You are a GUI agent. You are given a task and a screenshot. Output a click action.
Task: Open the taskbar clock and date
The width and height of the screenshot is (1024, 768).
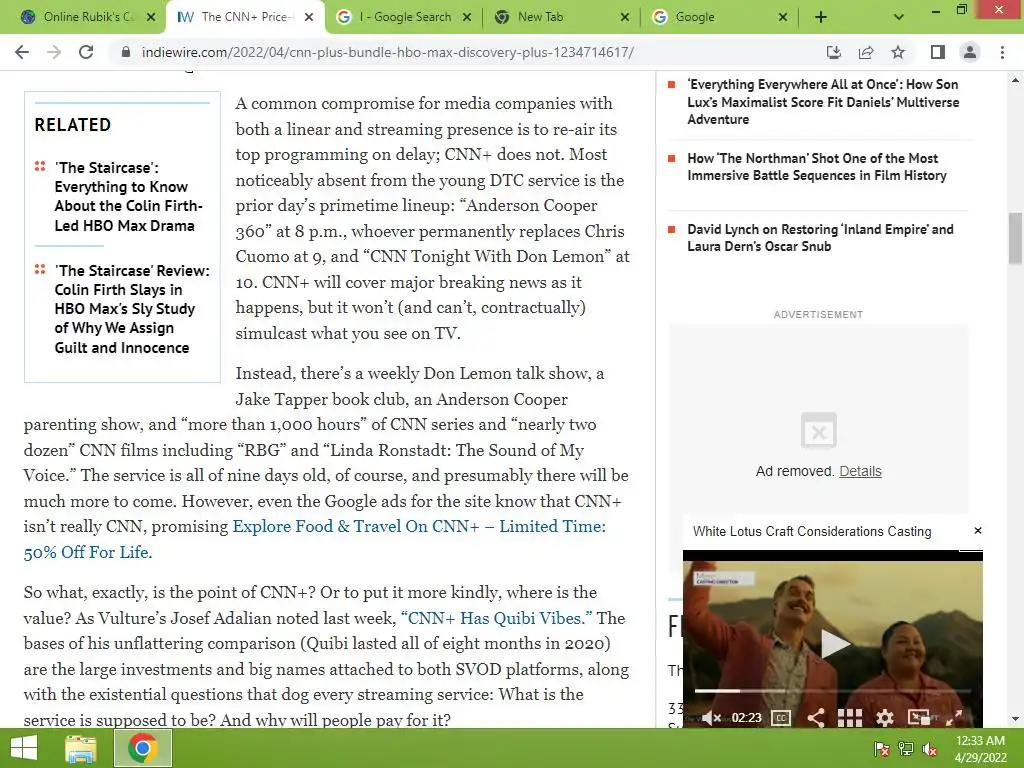coord(980,749)
